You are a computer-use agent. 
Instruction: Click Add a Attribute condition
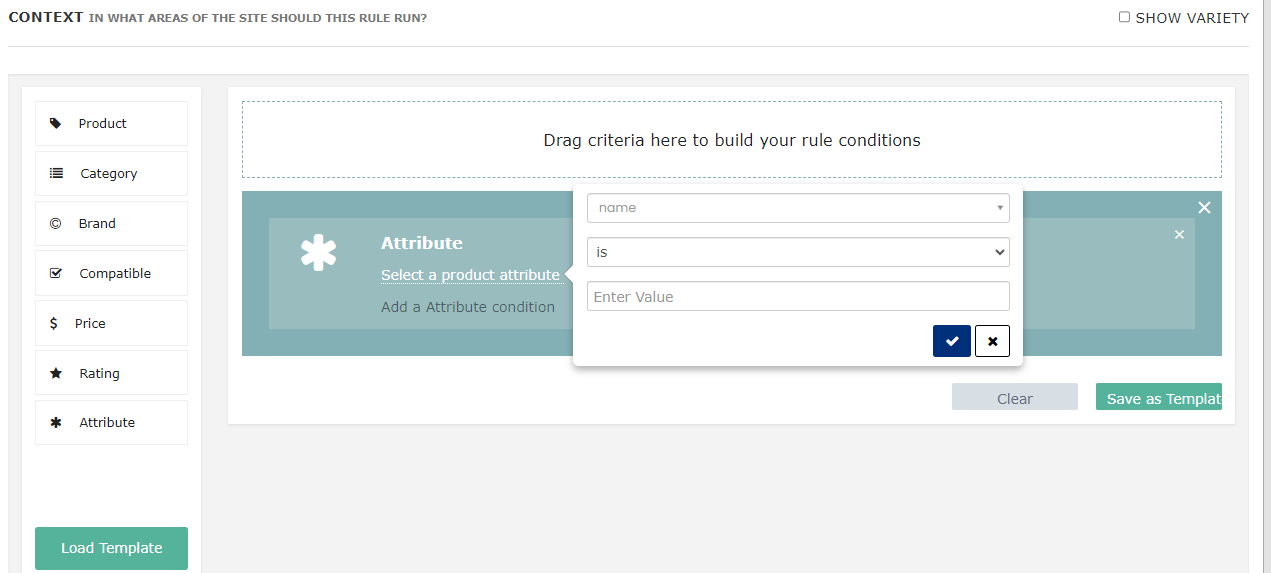[468, 307]
